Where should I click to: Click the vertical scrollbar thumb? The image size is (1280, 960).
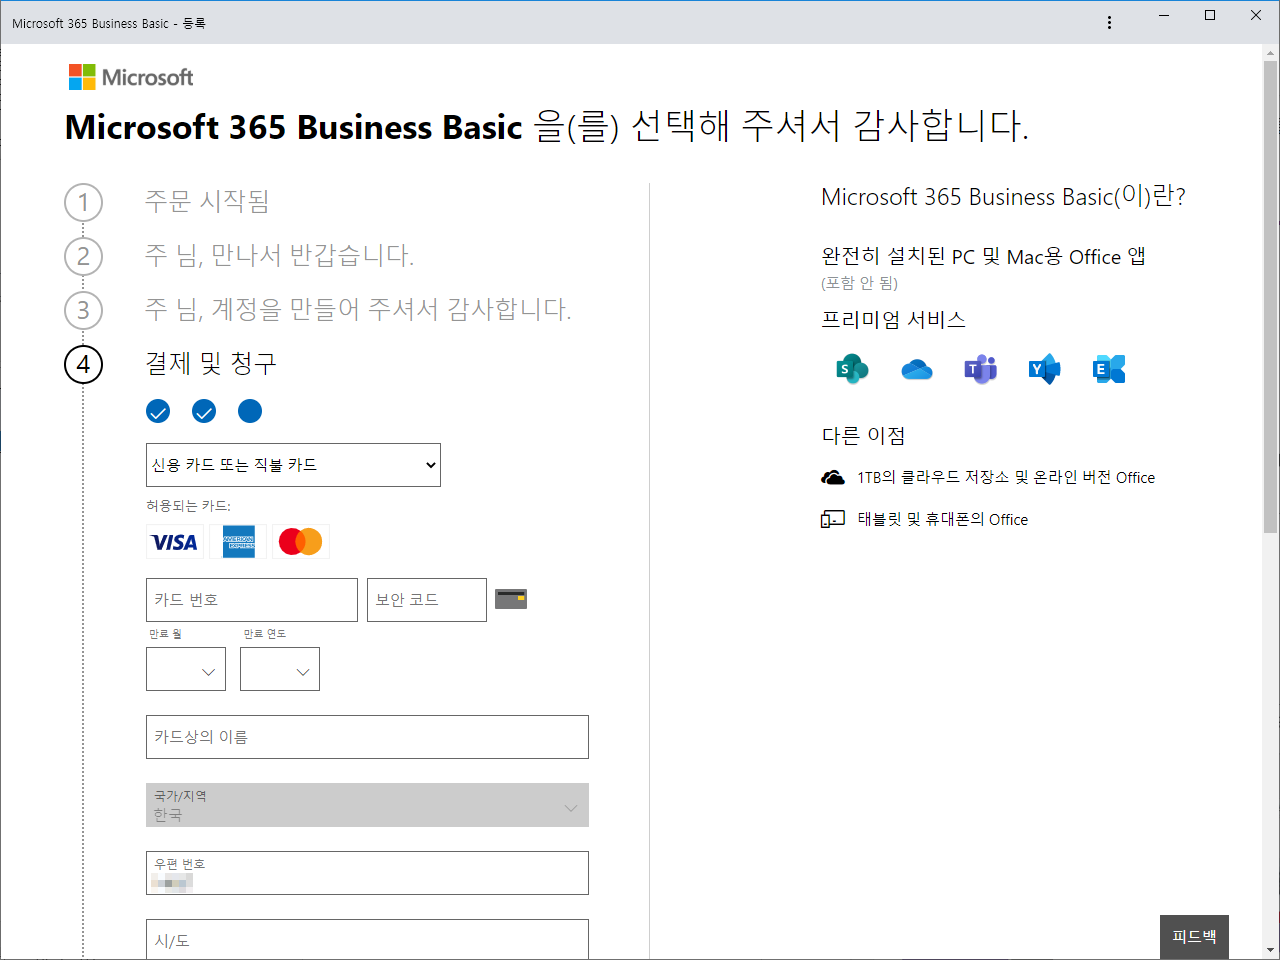(x=1270, y=296)
